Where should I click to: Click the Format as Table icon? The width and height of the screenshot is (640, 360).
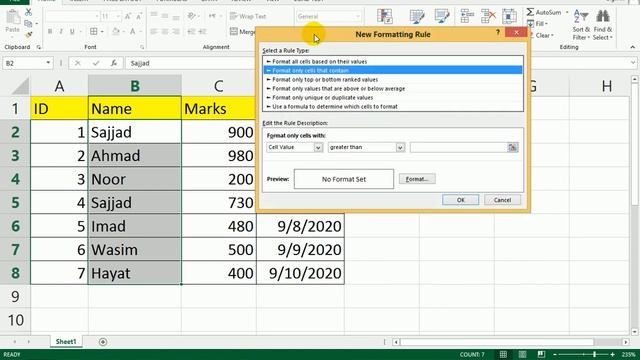(x=417, y=16)
